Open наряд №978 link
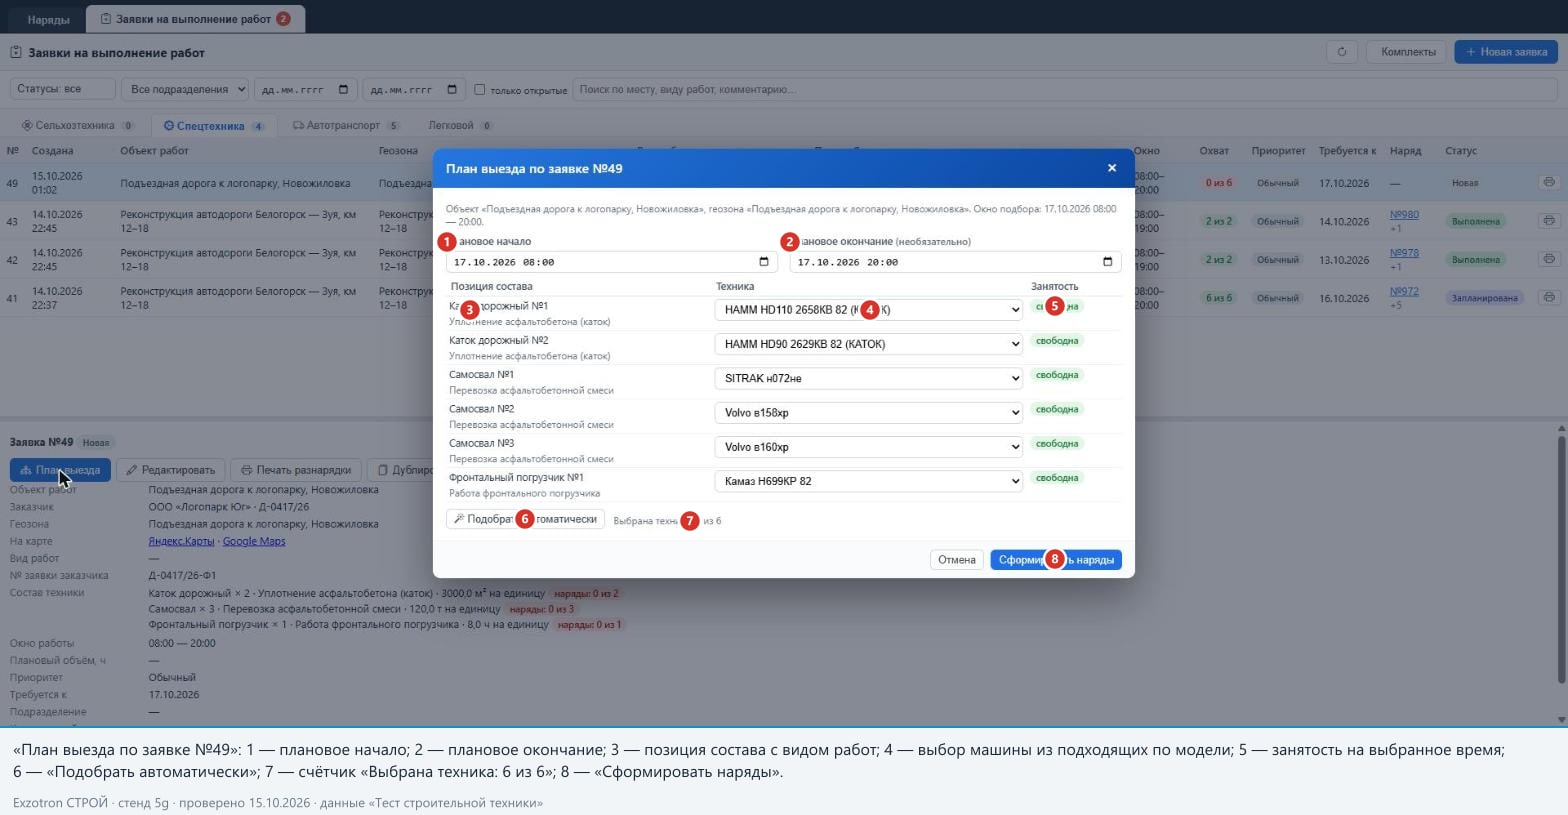This screenshot has width=1568, height=815. [x=1404, y=253]
